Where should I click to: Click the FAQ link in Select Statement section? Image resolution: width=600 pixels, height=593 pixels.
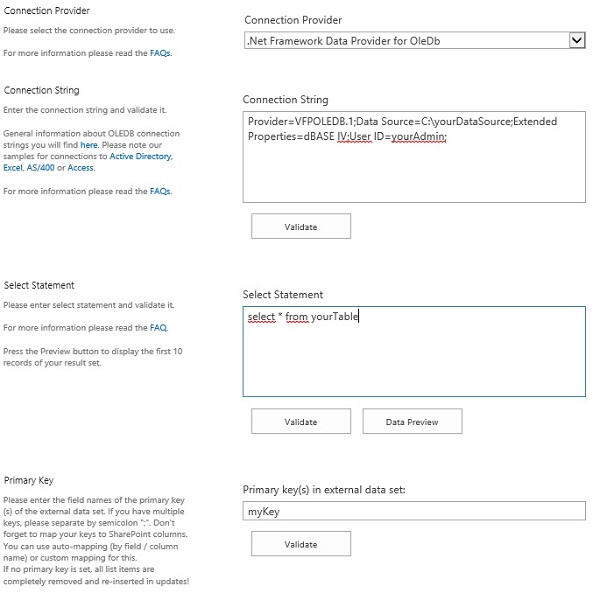tap(158, 328)
